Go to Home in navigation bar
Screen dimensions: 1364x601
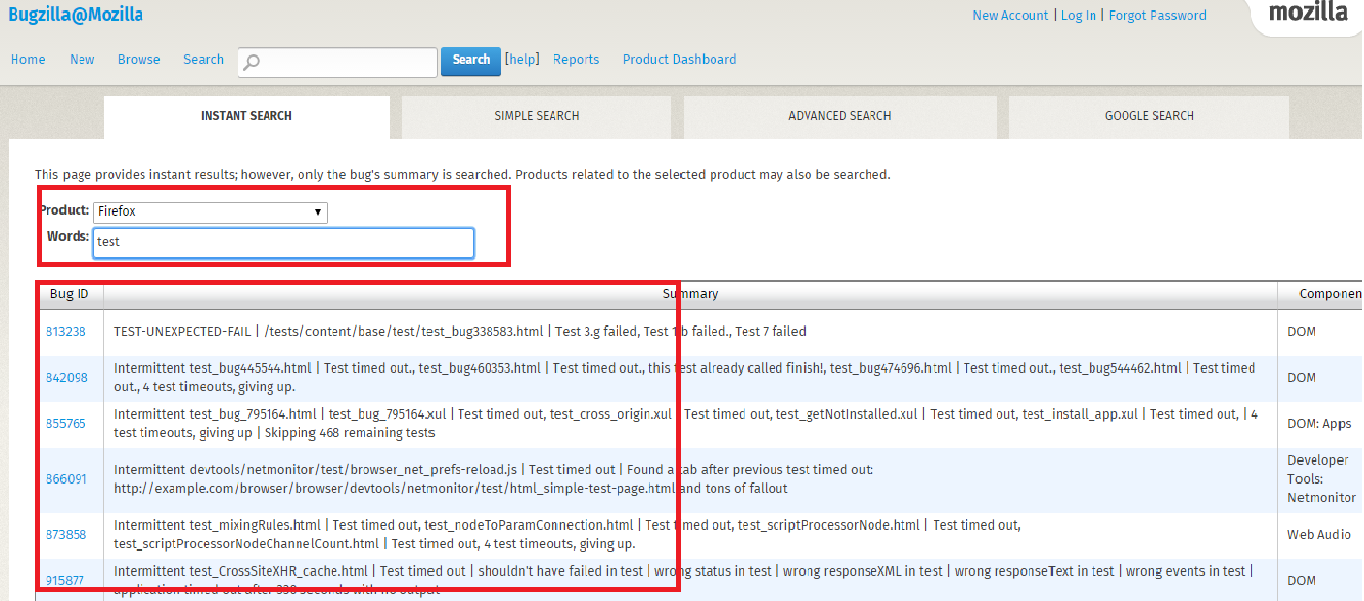28,59
